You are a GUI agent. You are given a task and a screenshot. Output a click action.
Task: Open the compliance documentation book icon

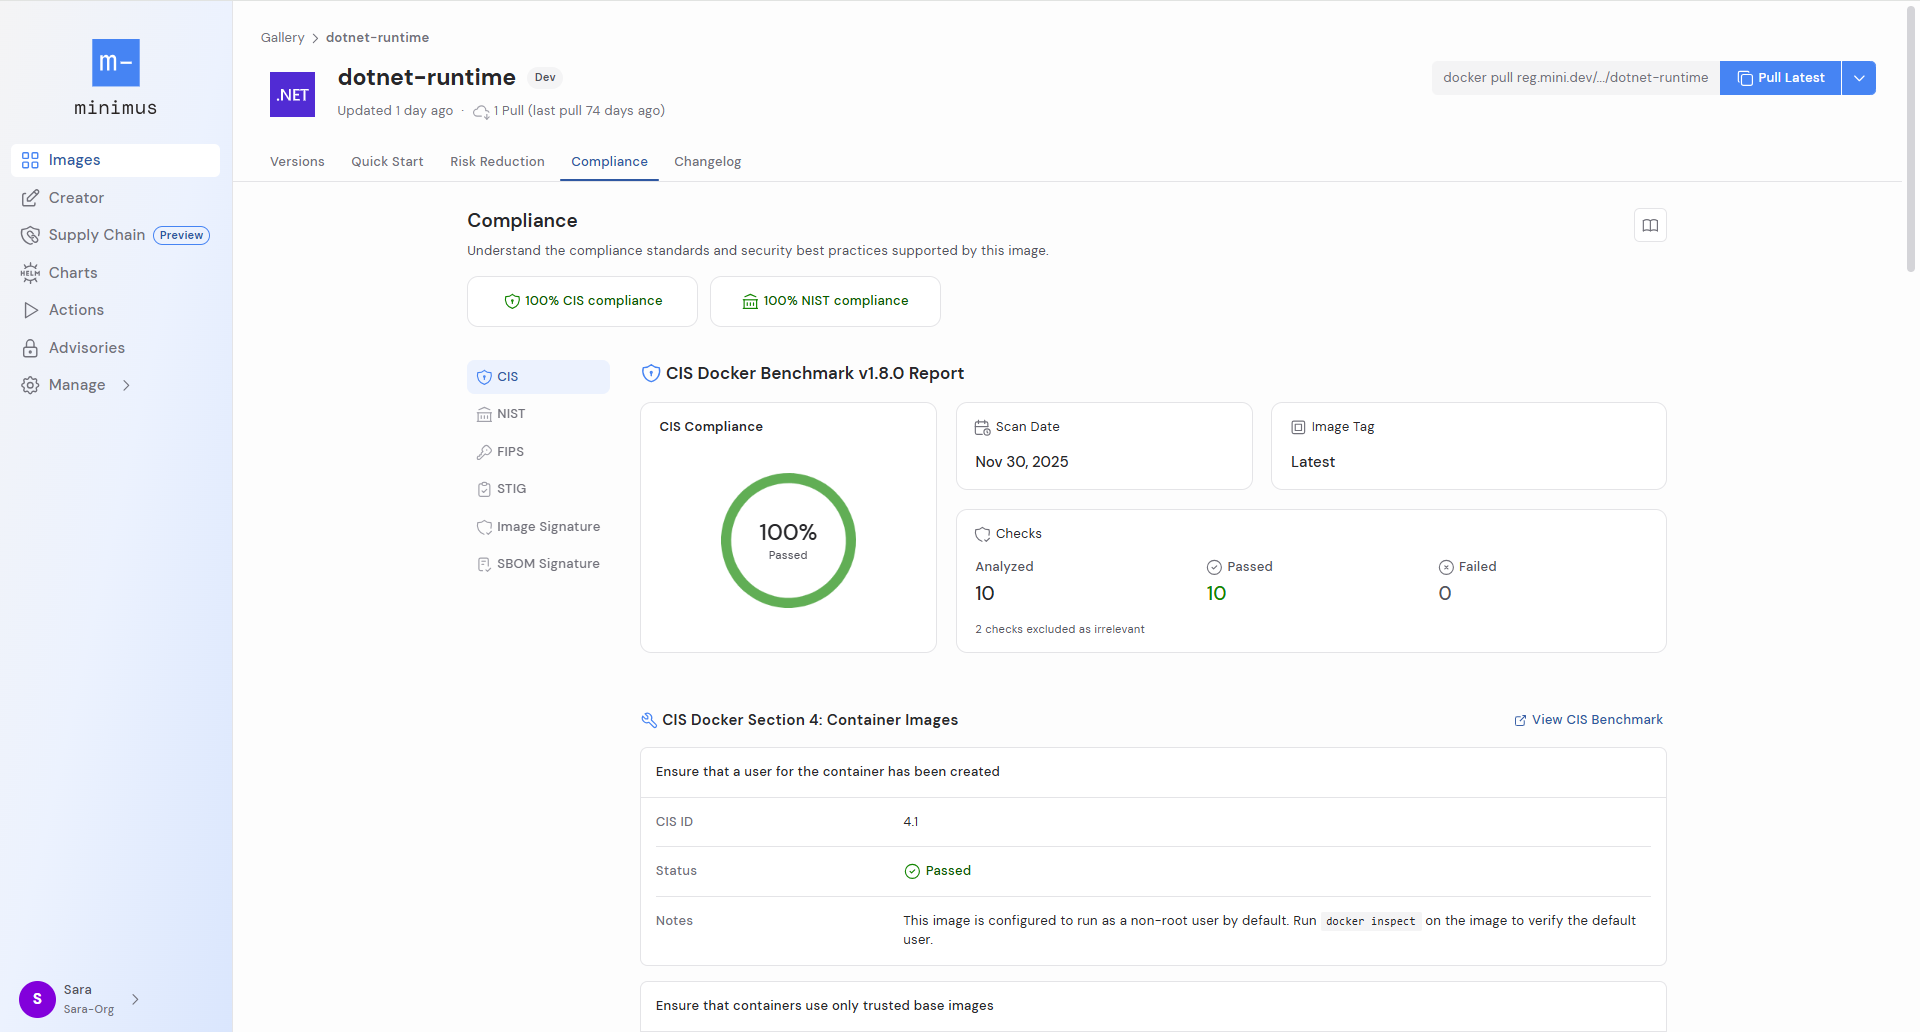point(1650,225)
